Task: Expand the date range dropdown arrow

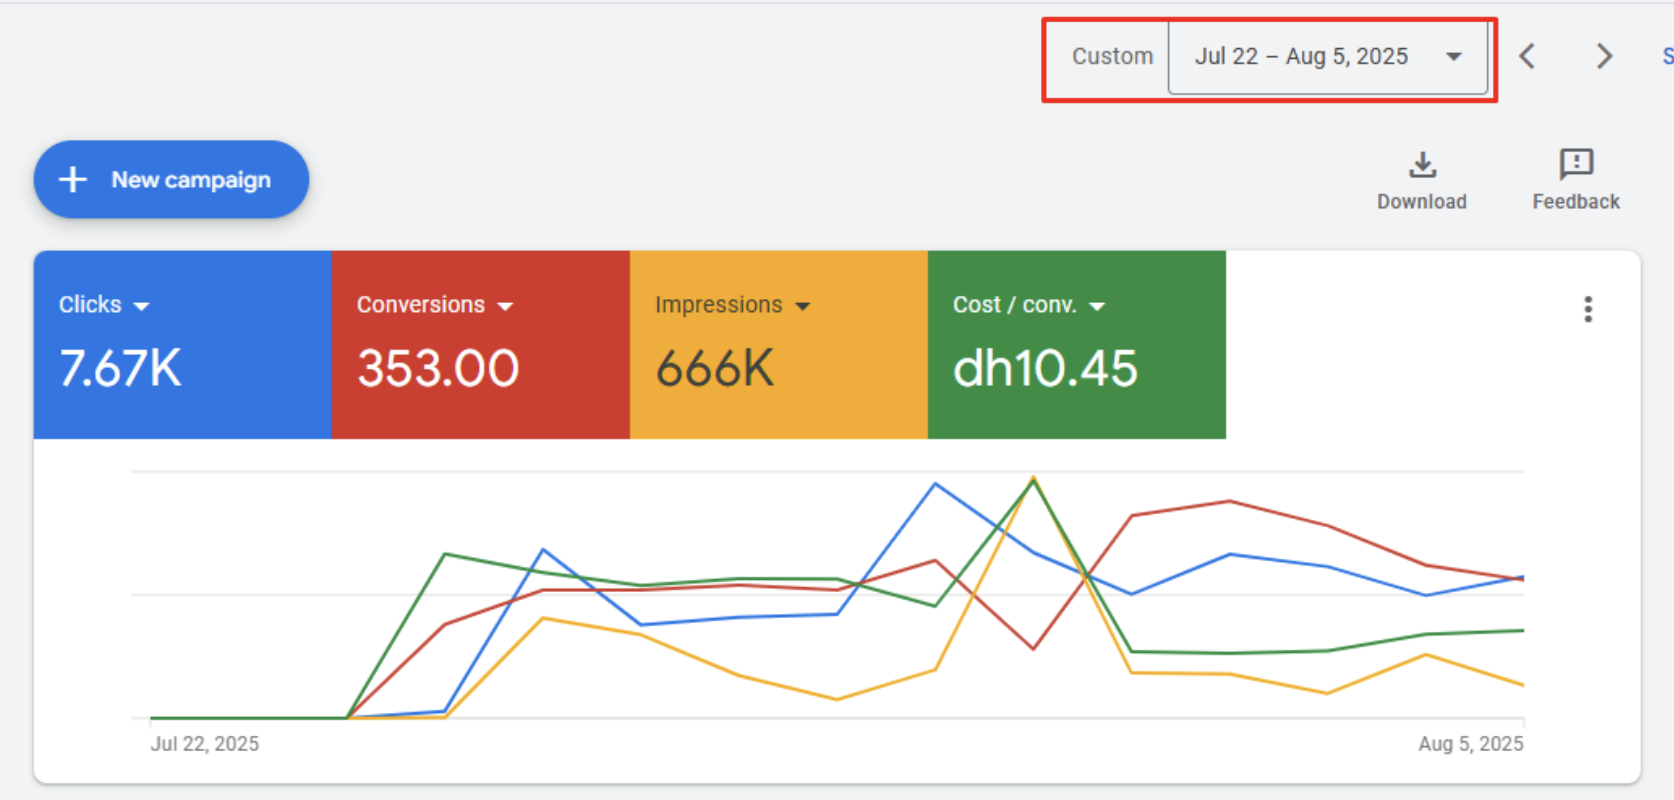Action: (x=1454, y=57)
